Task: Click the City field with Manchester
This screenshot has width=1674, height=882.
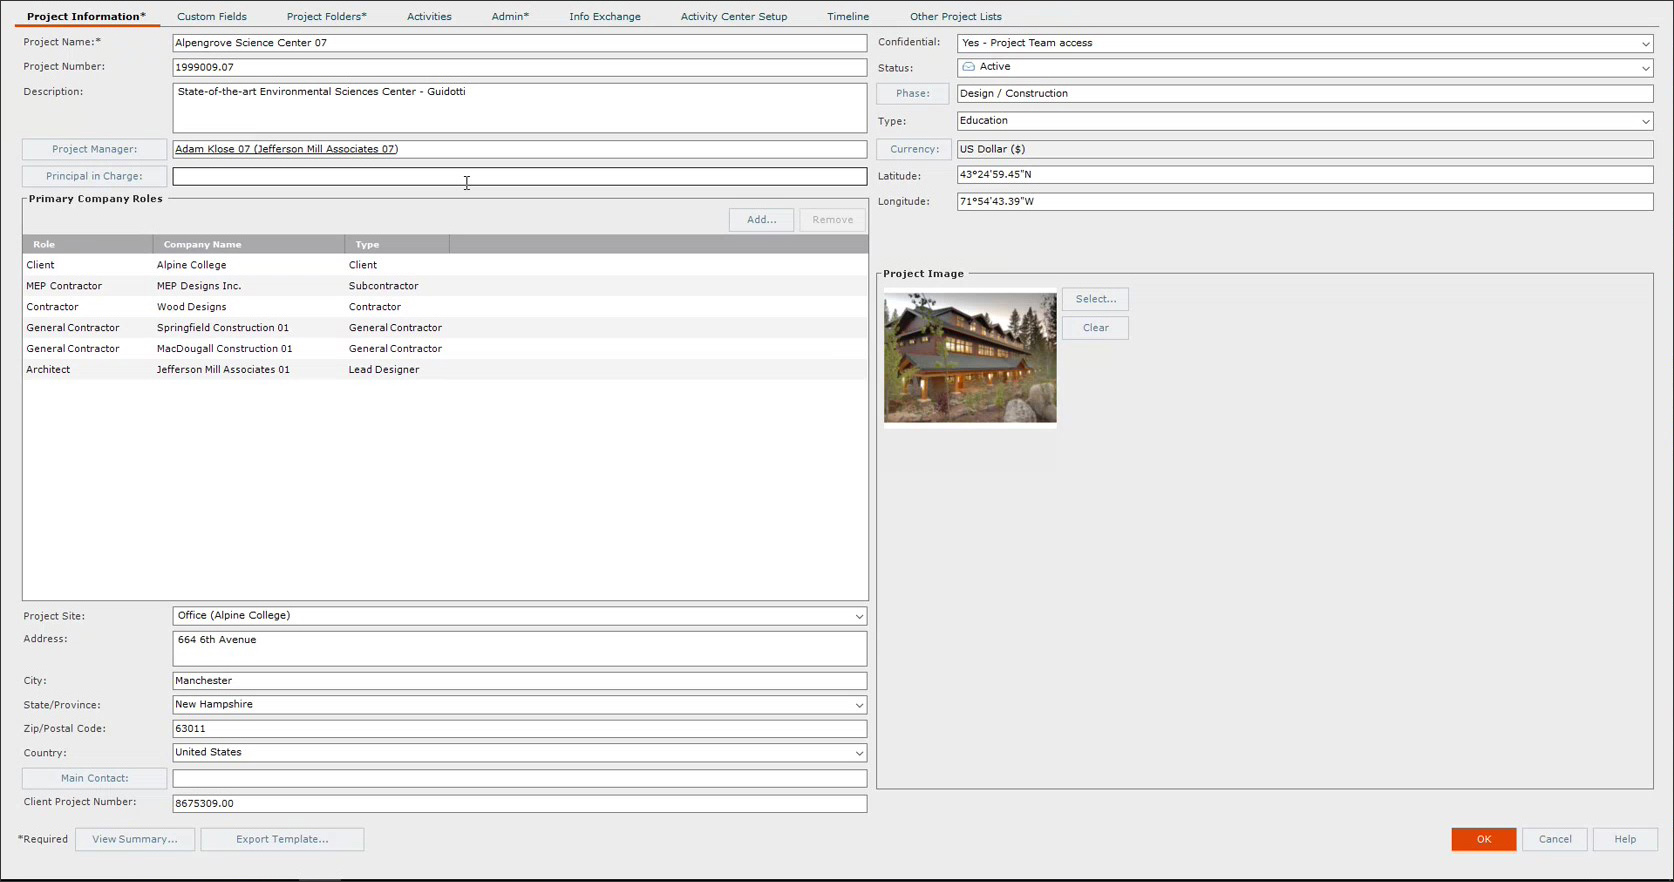Action: pyautogui.click(x=519, y=681)
